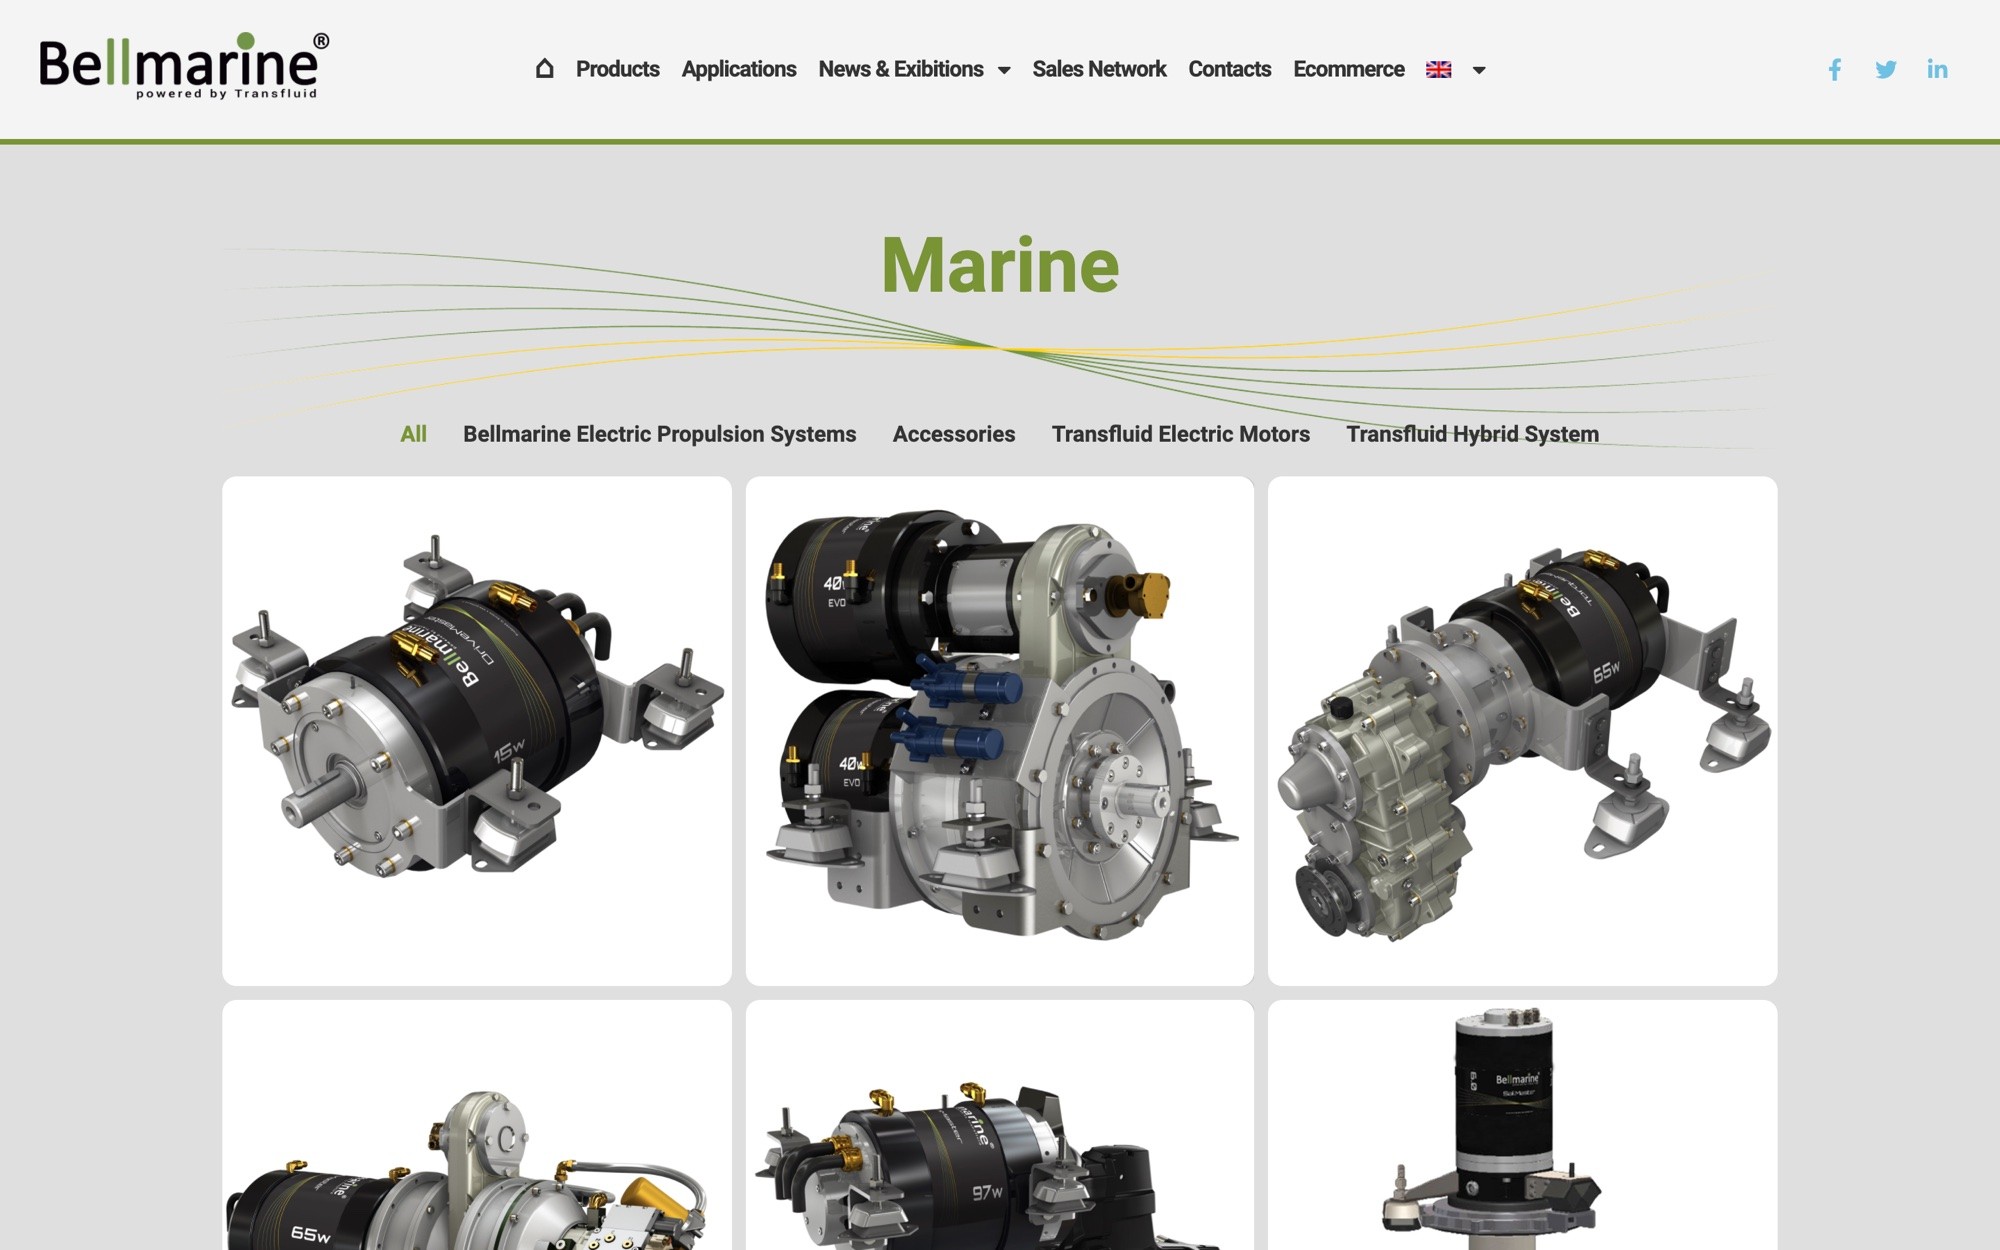Select the All filter tab
Screen dimensions: 2000x1250
coord(413,434)
